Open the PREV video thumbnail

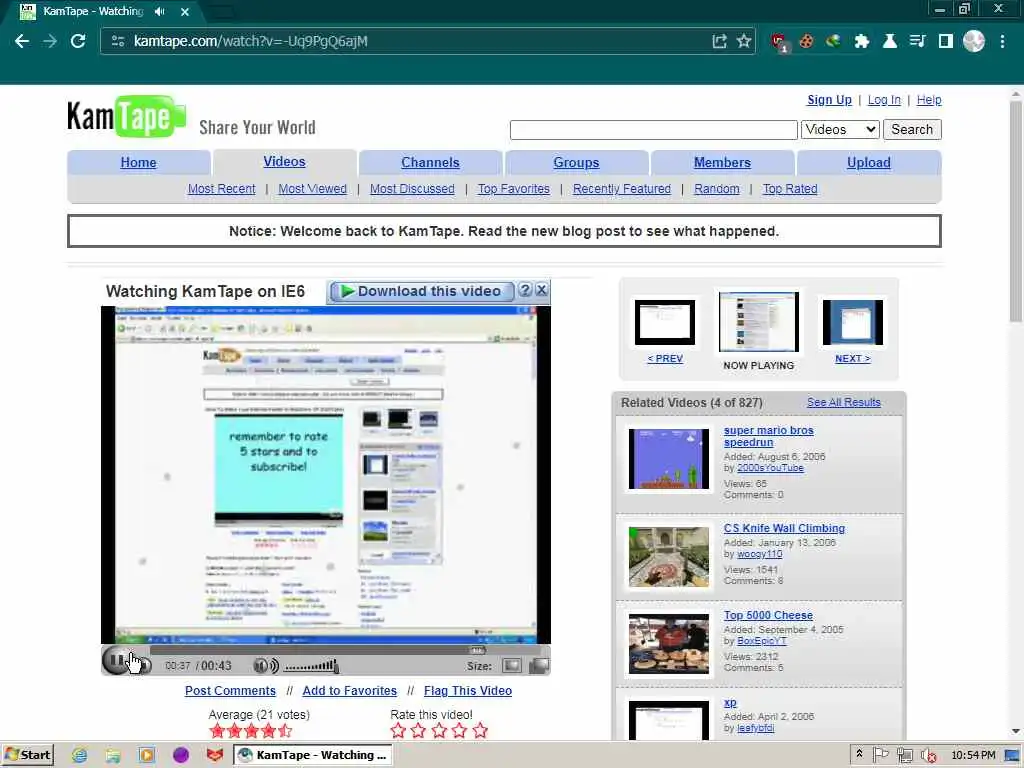pyautogui.click(x=665, y=322)
